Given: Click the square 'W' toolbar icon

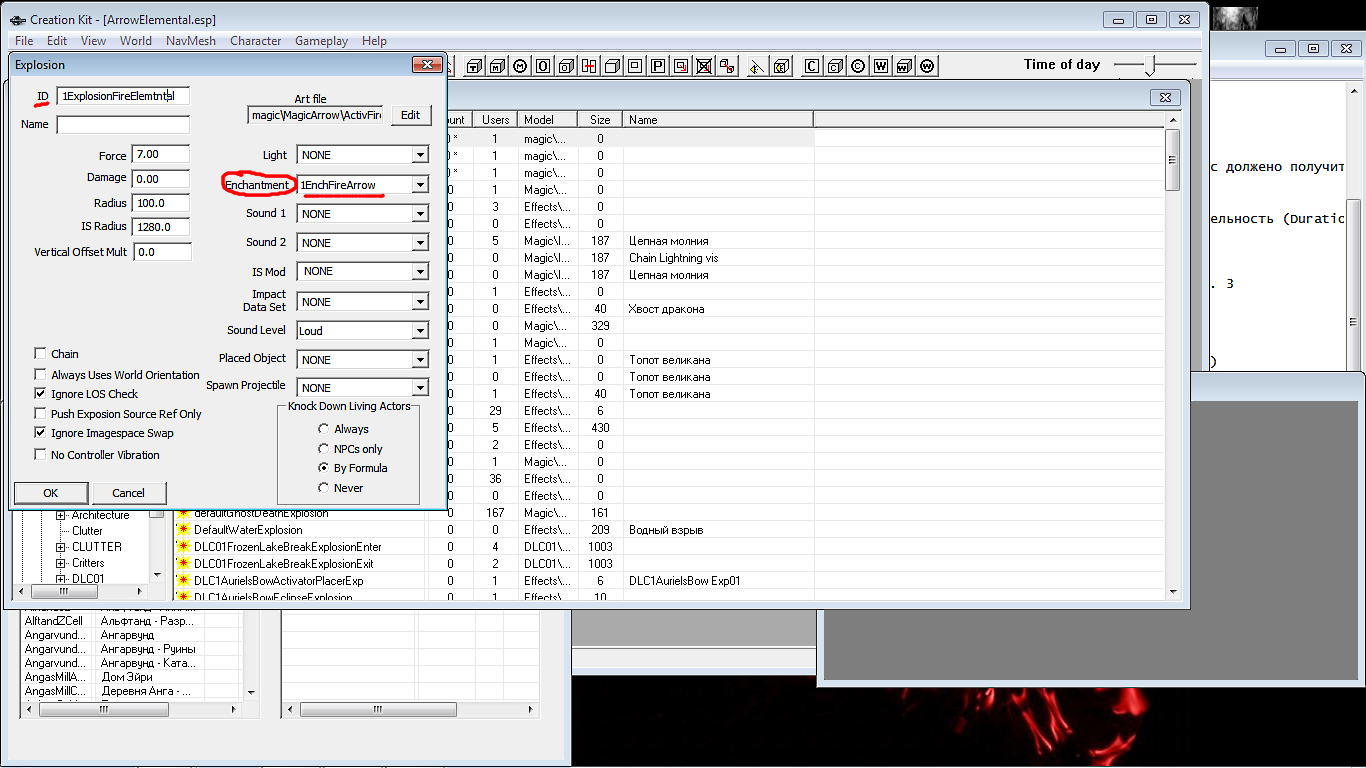Looking at the screenshot, I should (881, 66).
